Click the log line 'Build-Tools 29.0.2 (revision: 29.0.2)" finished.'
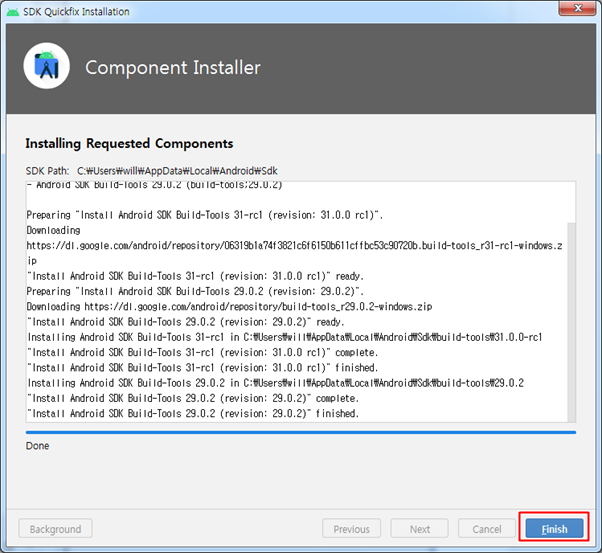 pyautogui.click(x=193, y=413)
